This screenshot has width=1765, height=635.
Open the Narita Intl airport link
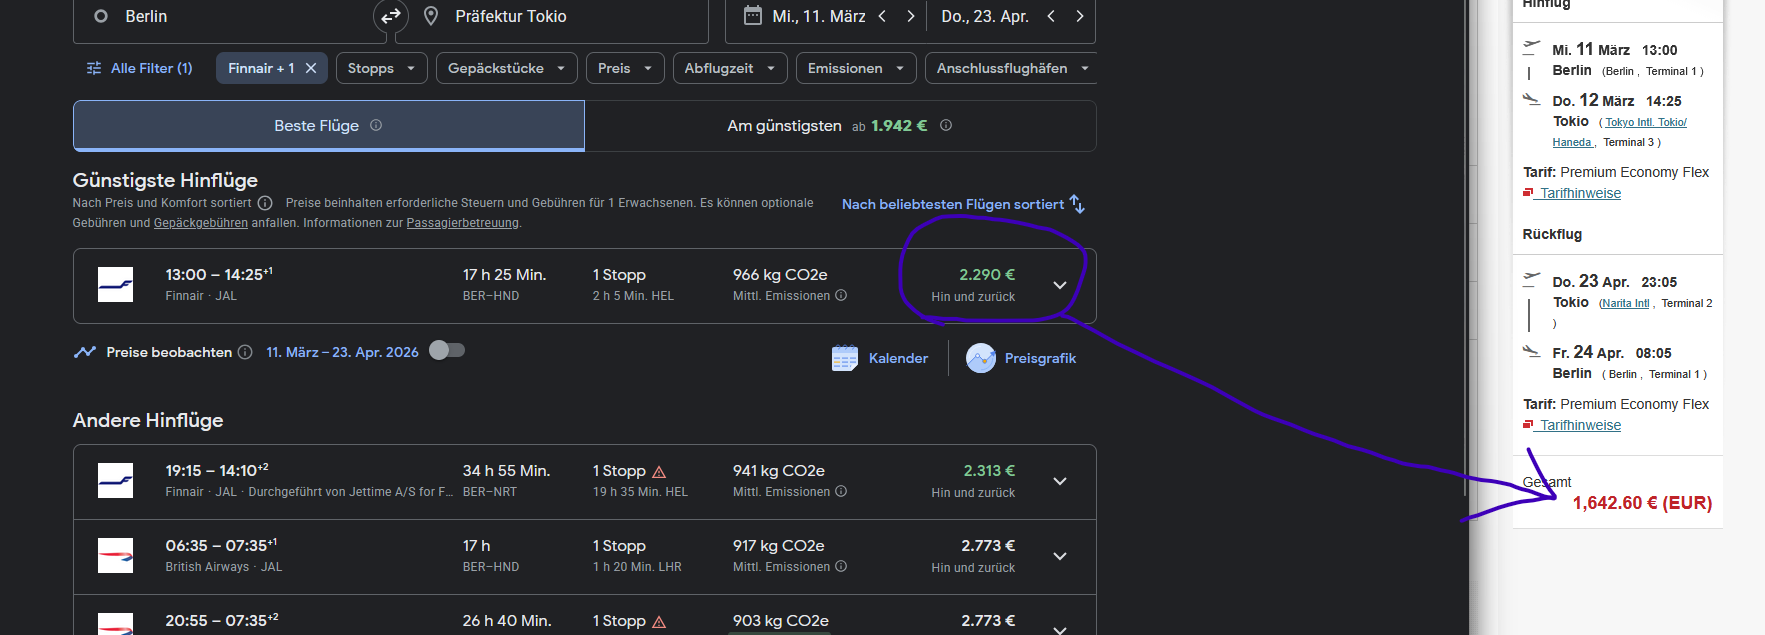tap(1625, 303)
